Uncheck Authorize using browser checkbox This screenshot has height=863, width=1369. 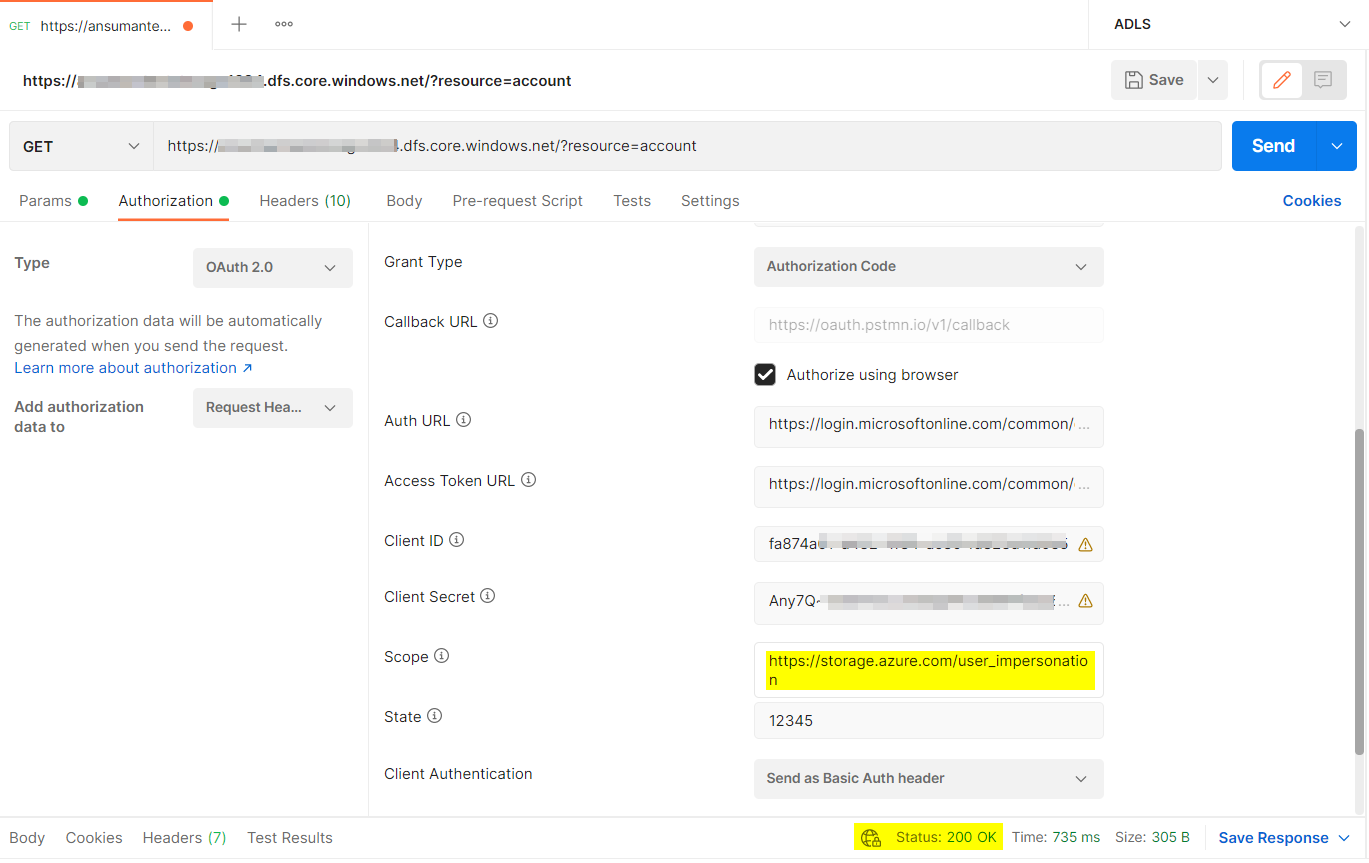[x=765, y=375]
